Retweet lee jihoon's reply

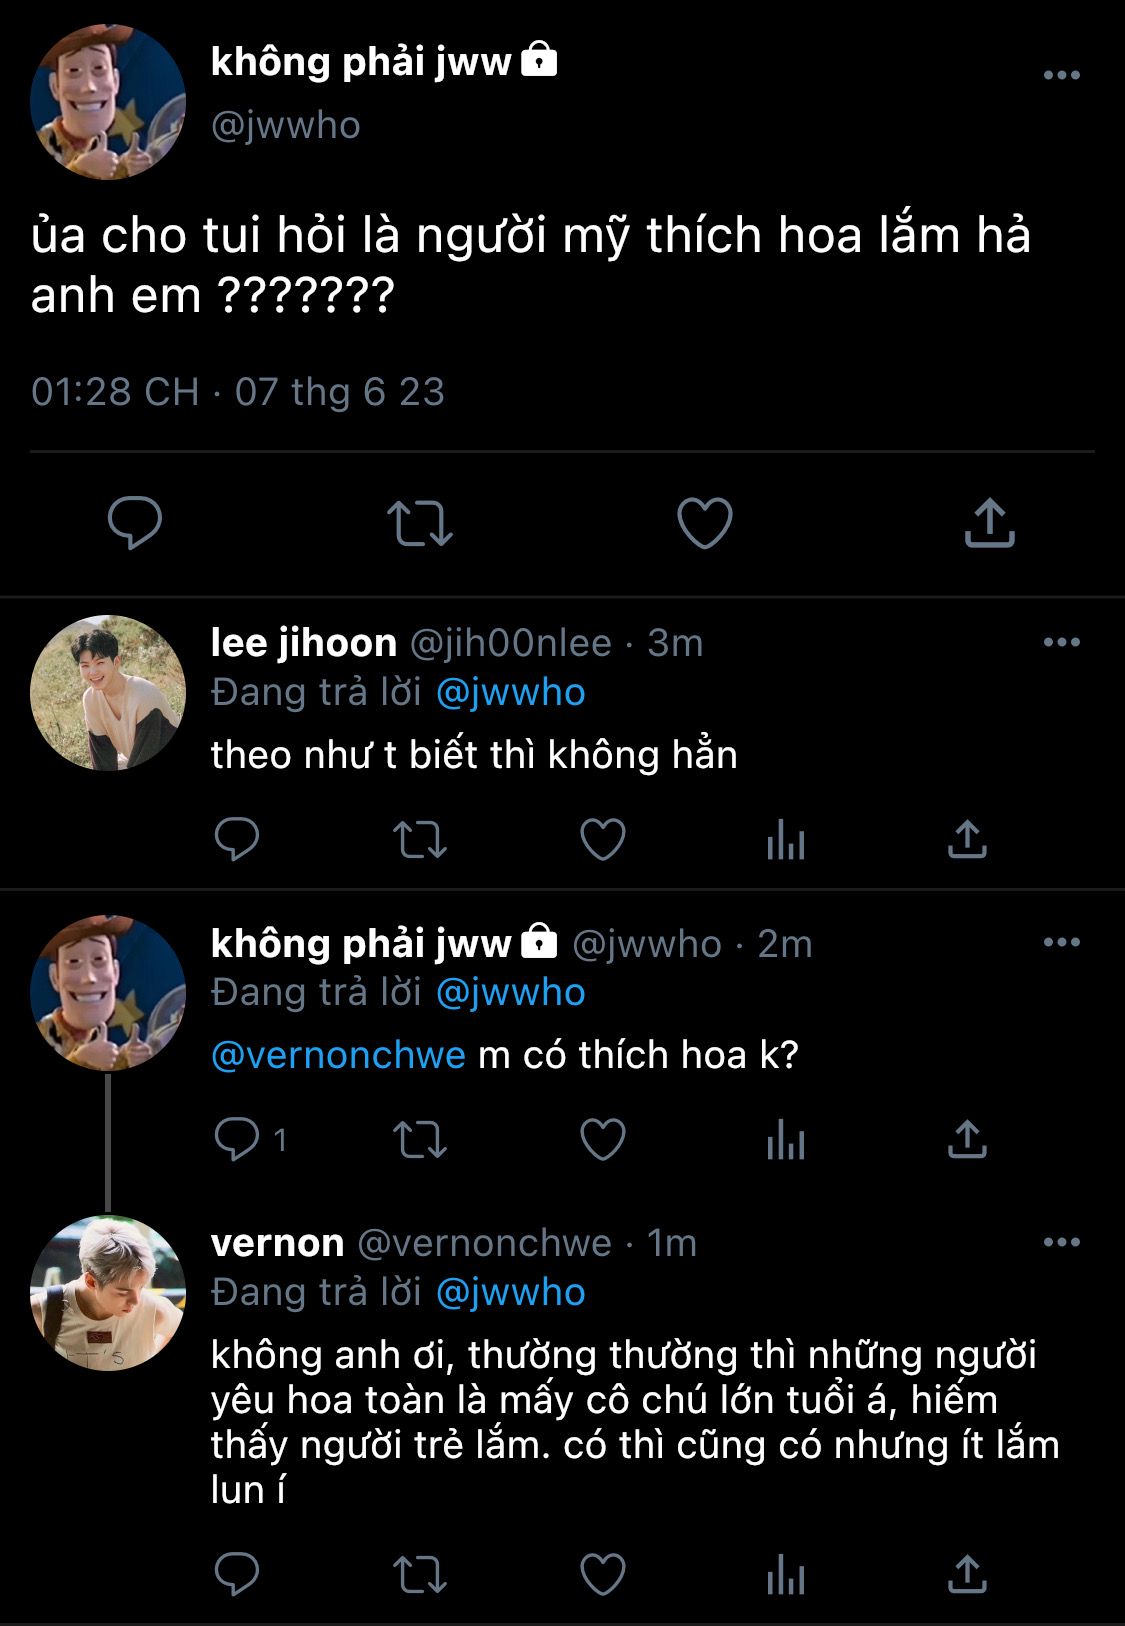point(420,841)
